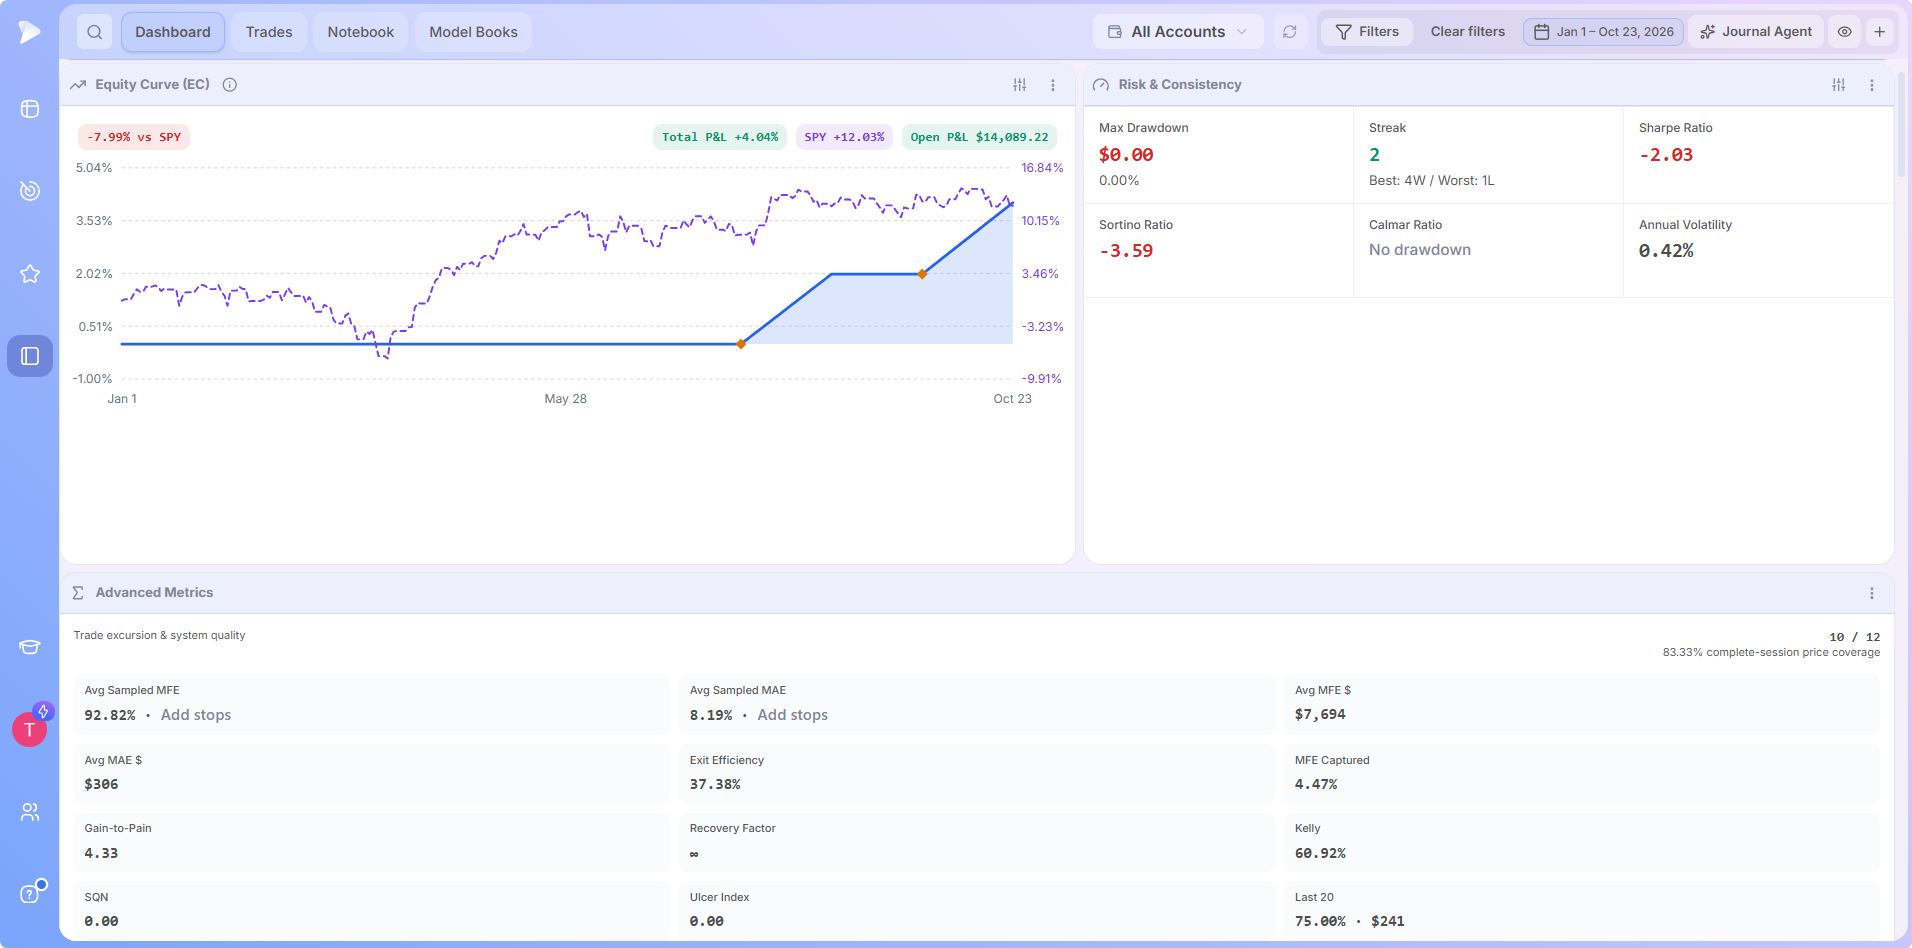Screen dimensions: 1912x948
Task: Expand the All Accounts dropdown
Action: point(1178,32)
